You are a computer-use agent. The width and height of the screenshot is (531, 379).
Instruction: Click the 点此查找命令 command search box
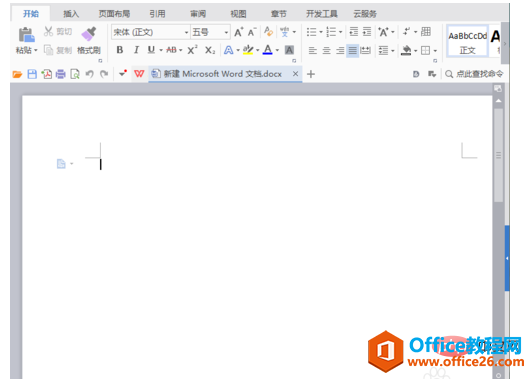474,74
